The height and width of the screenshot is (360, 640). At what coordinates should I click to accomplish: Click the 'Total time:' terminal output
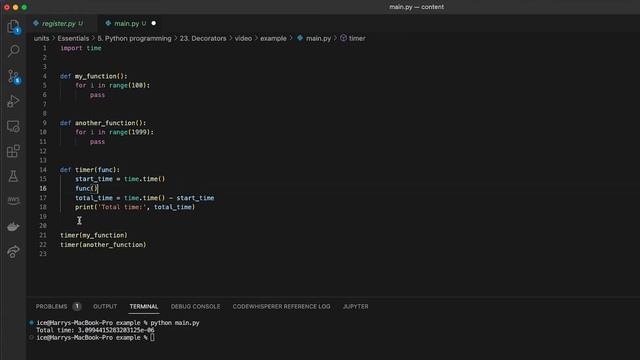click(x=95, y=330)
